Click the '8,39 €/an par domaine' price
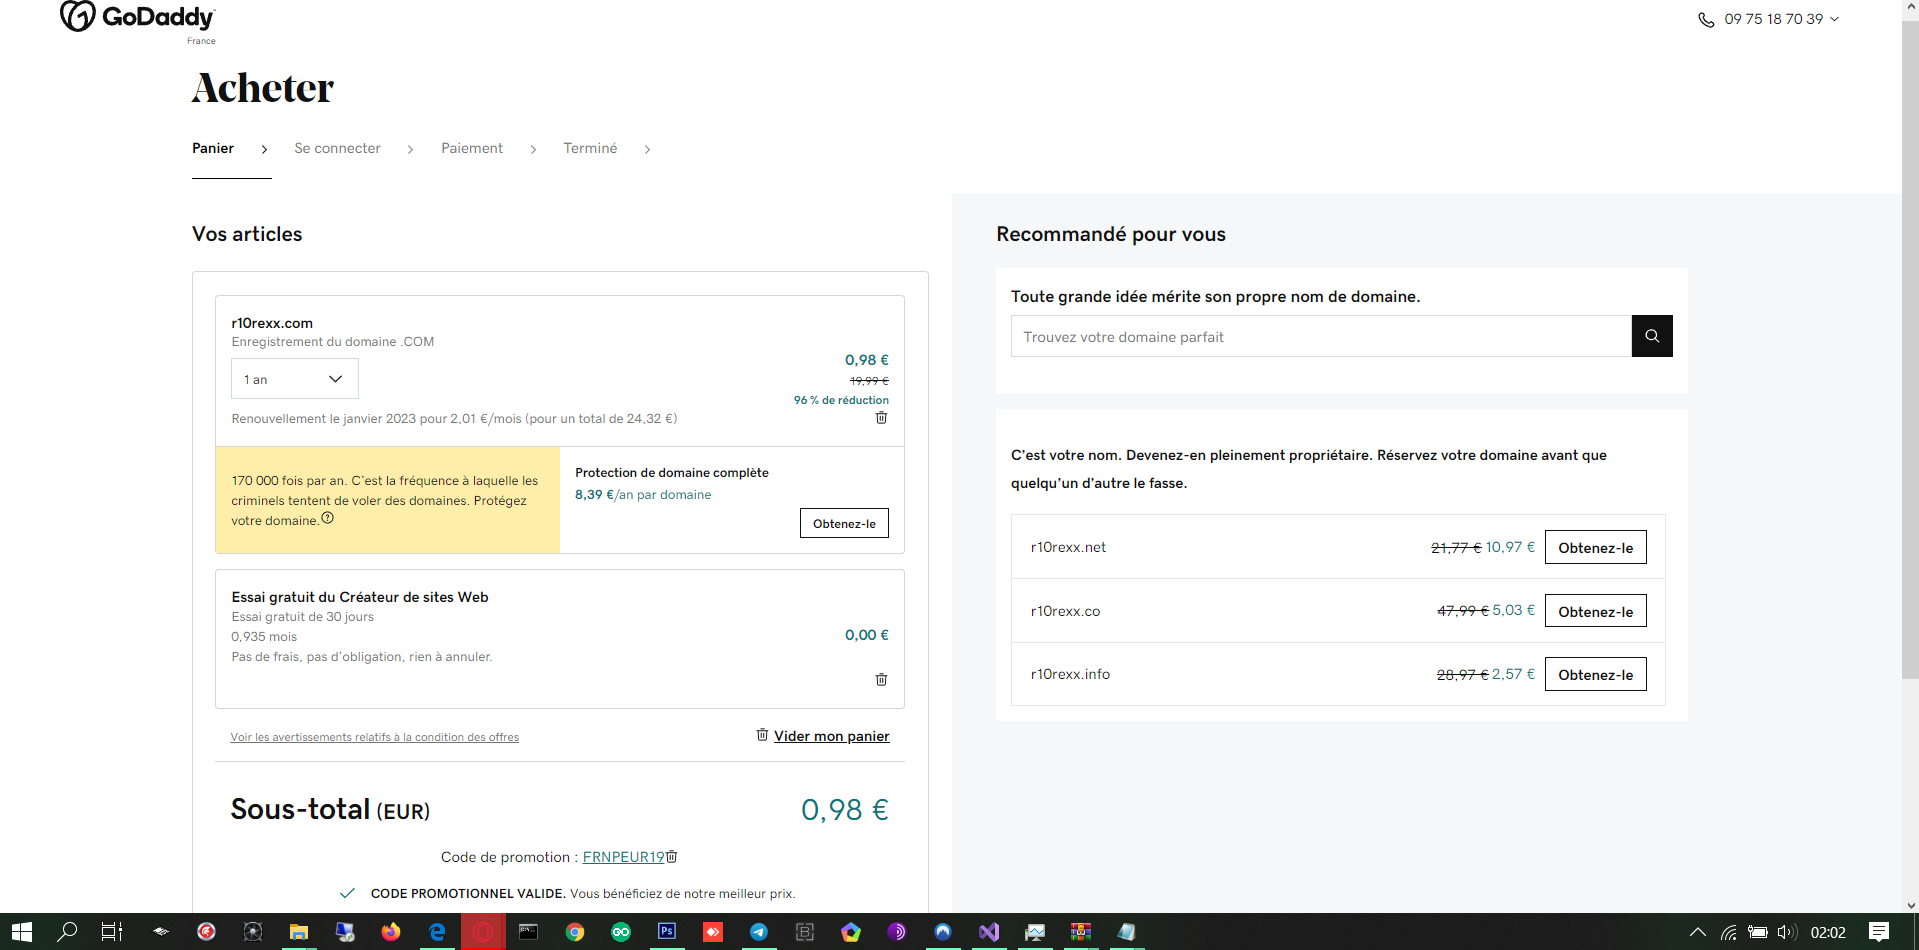This screenshot has height=950, width=1919. point(643,494)
